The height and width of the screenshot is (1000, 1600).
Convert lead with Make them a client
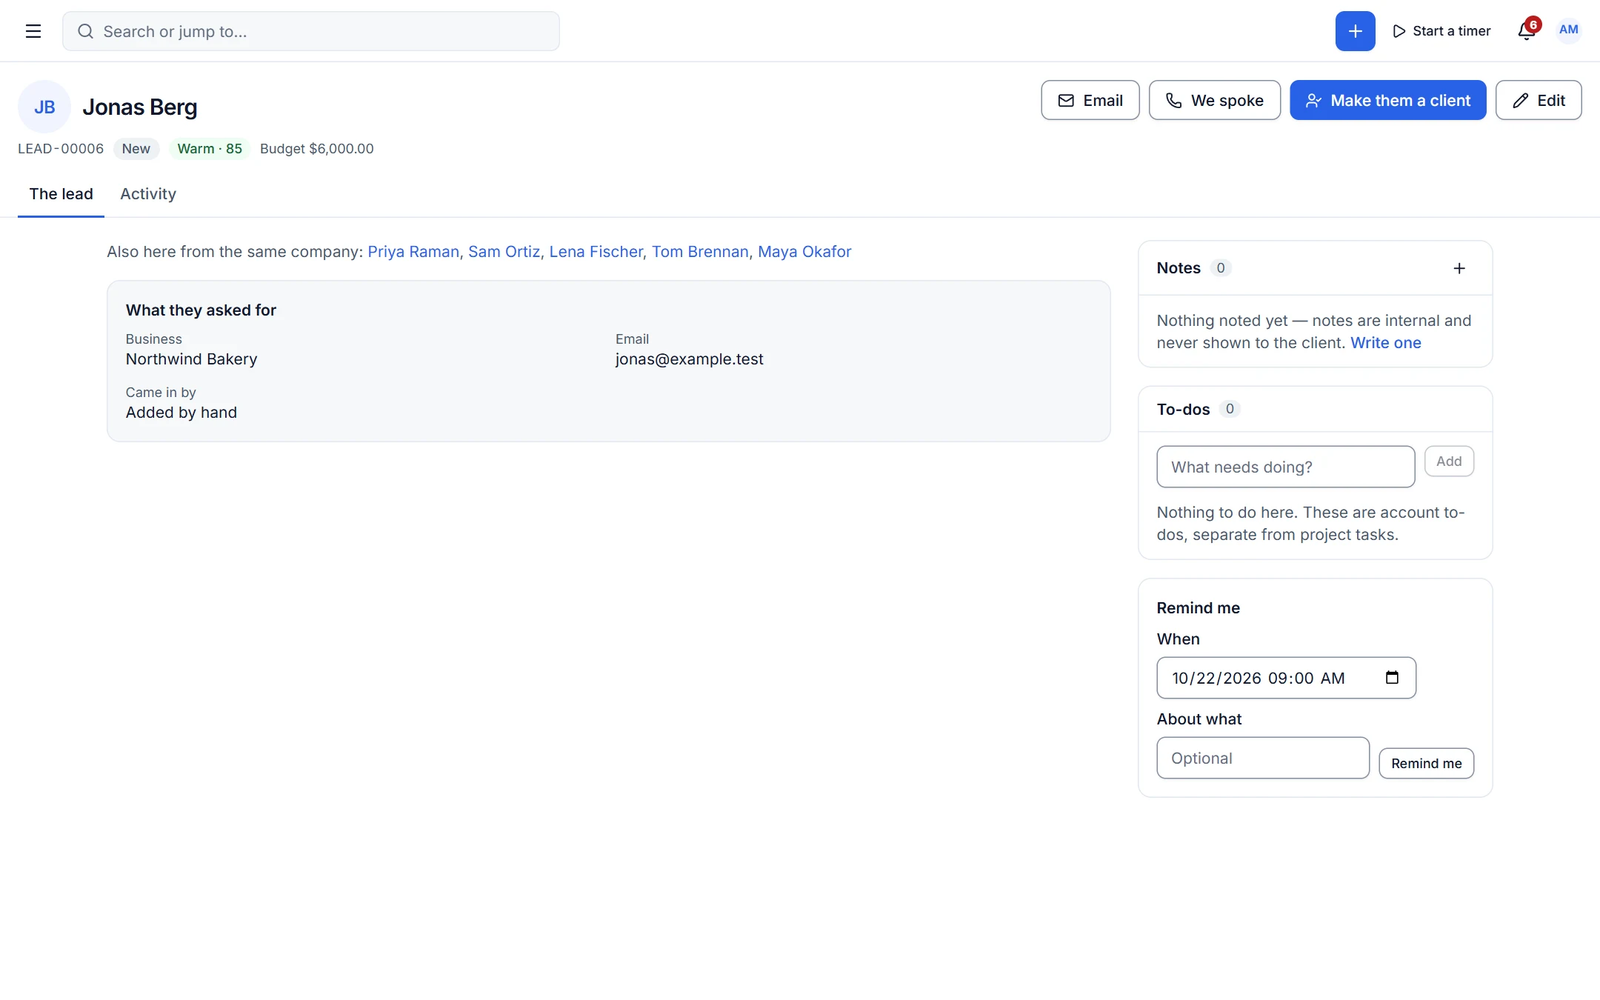1388,100
